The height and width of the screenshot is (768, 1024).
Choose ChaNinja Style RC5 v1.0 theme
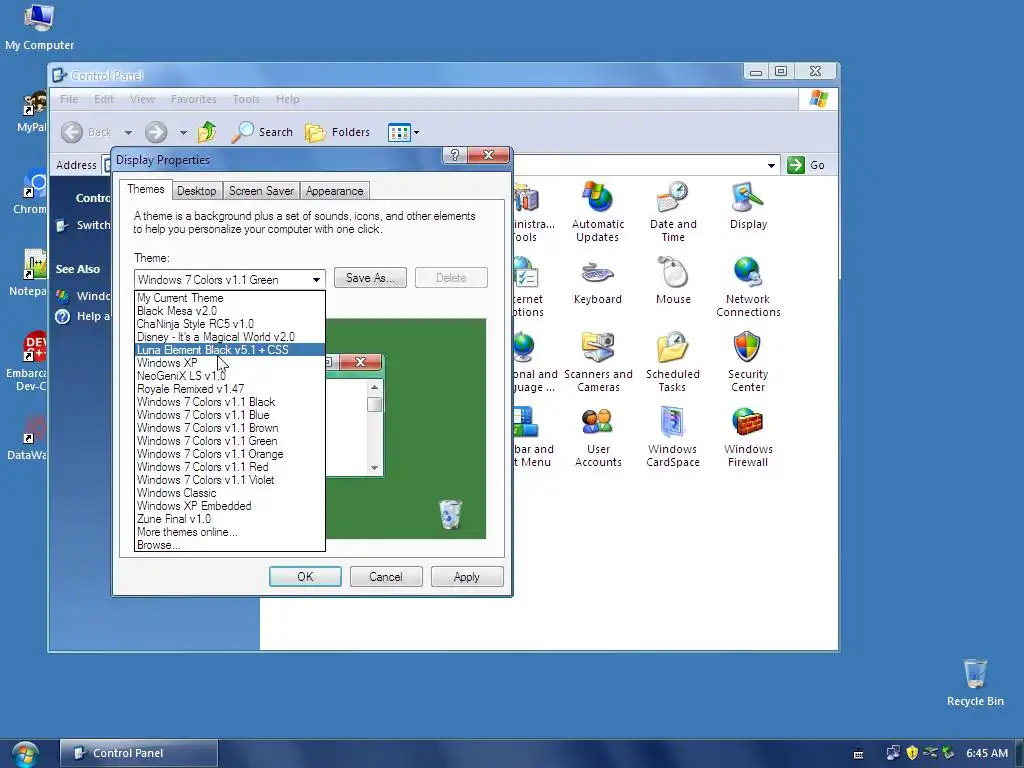click(229, 324)
